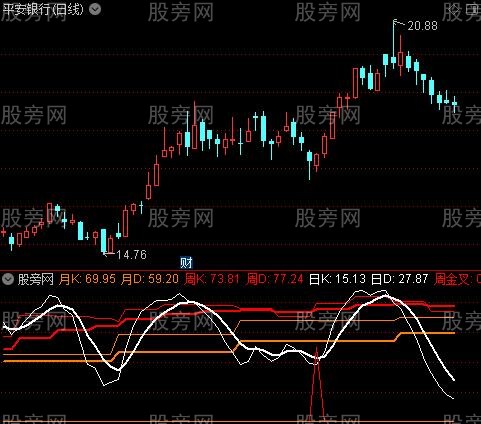This screenshot has height=424, width=481.
Task: Click the 20.88 high price label
Action: tap(422, 26)
